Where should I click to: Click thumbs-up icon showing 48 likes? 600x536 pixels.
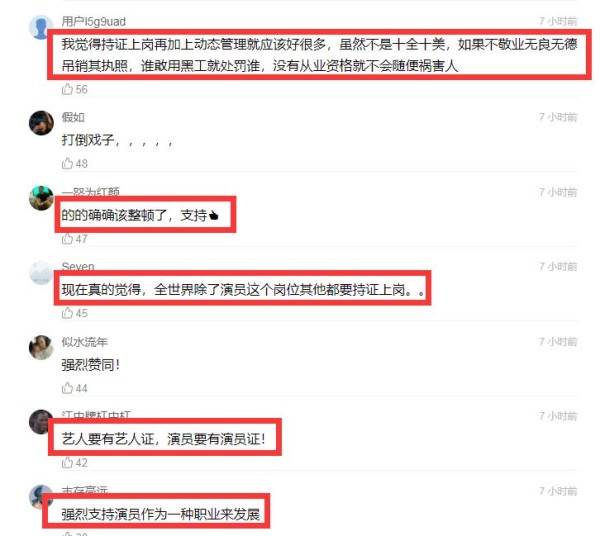click(67, 163)
